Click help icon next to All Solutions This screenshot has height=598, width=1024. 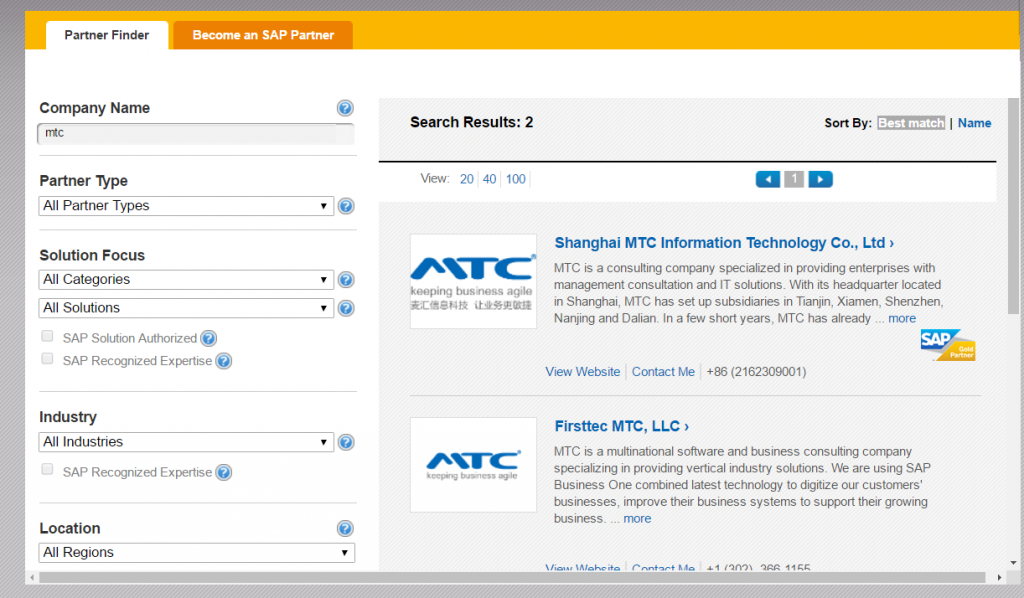[x=345, y=308]
